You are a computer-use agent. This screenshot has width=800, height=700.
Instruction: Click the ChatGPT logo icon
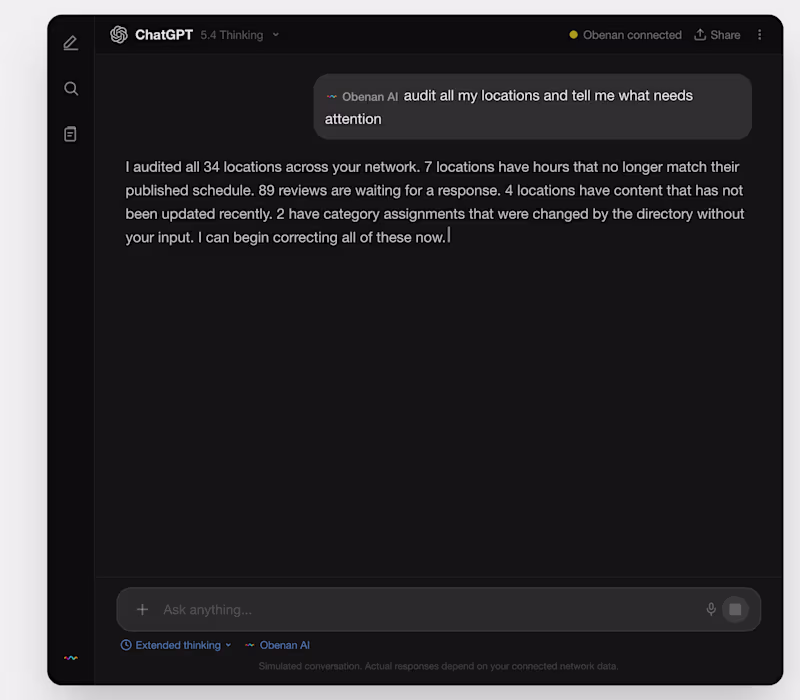(119, 35)
